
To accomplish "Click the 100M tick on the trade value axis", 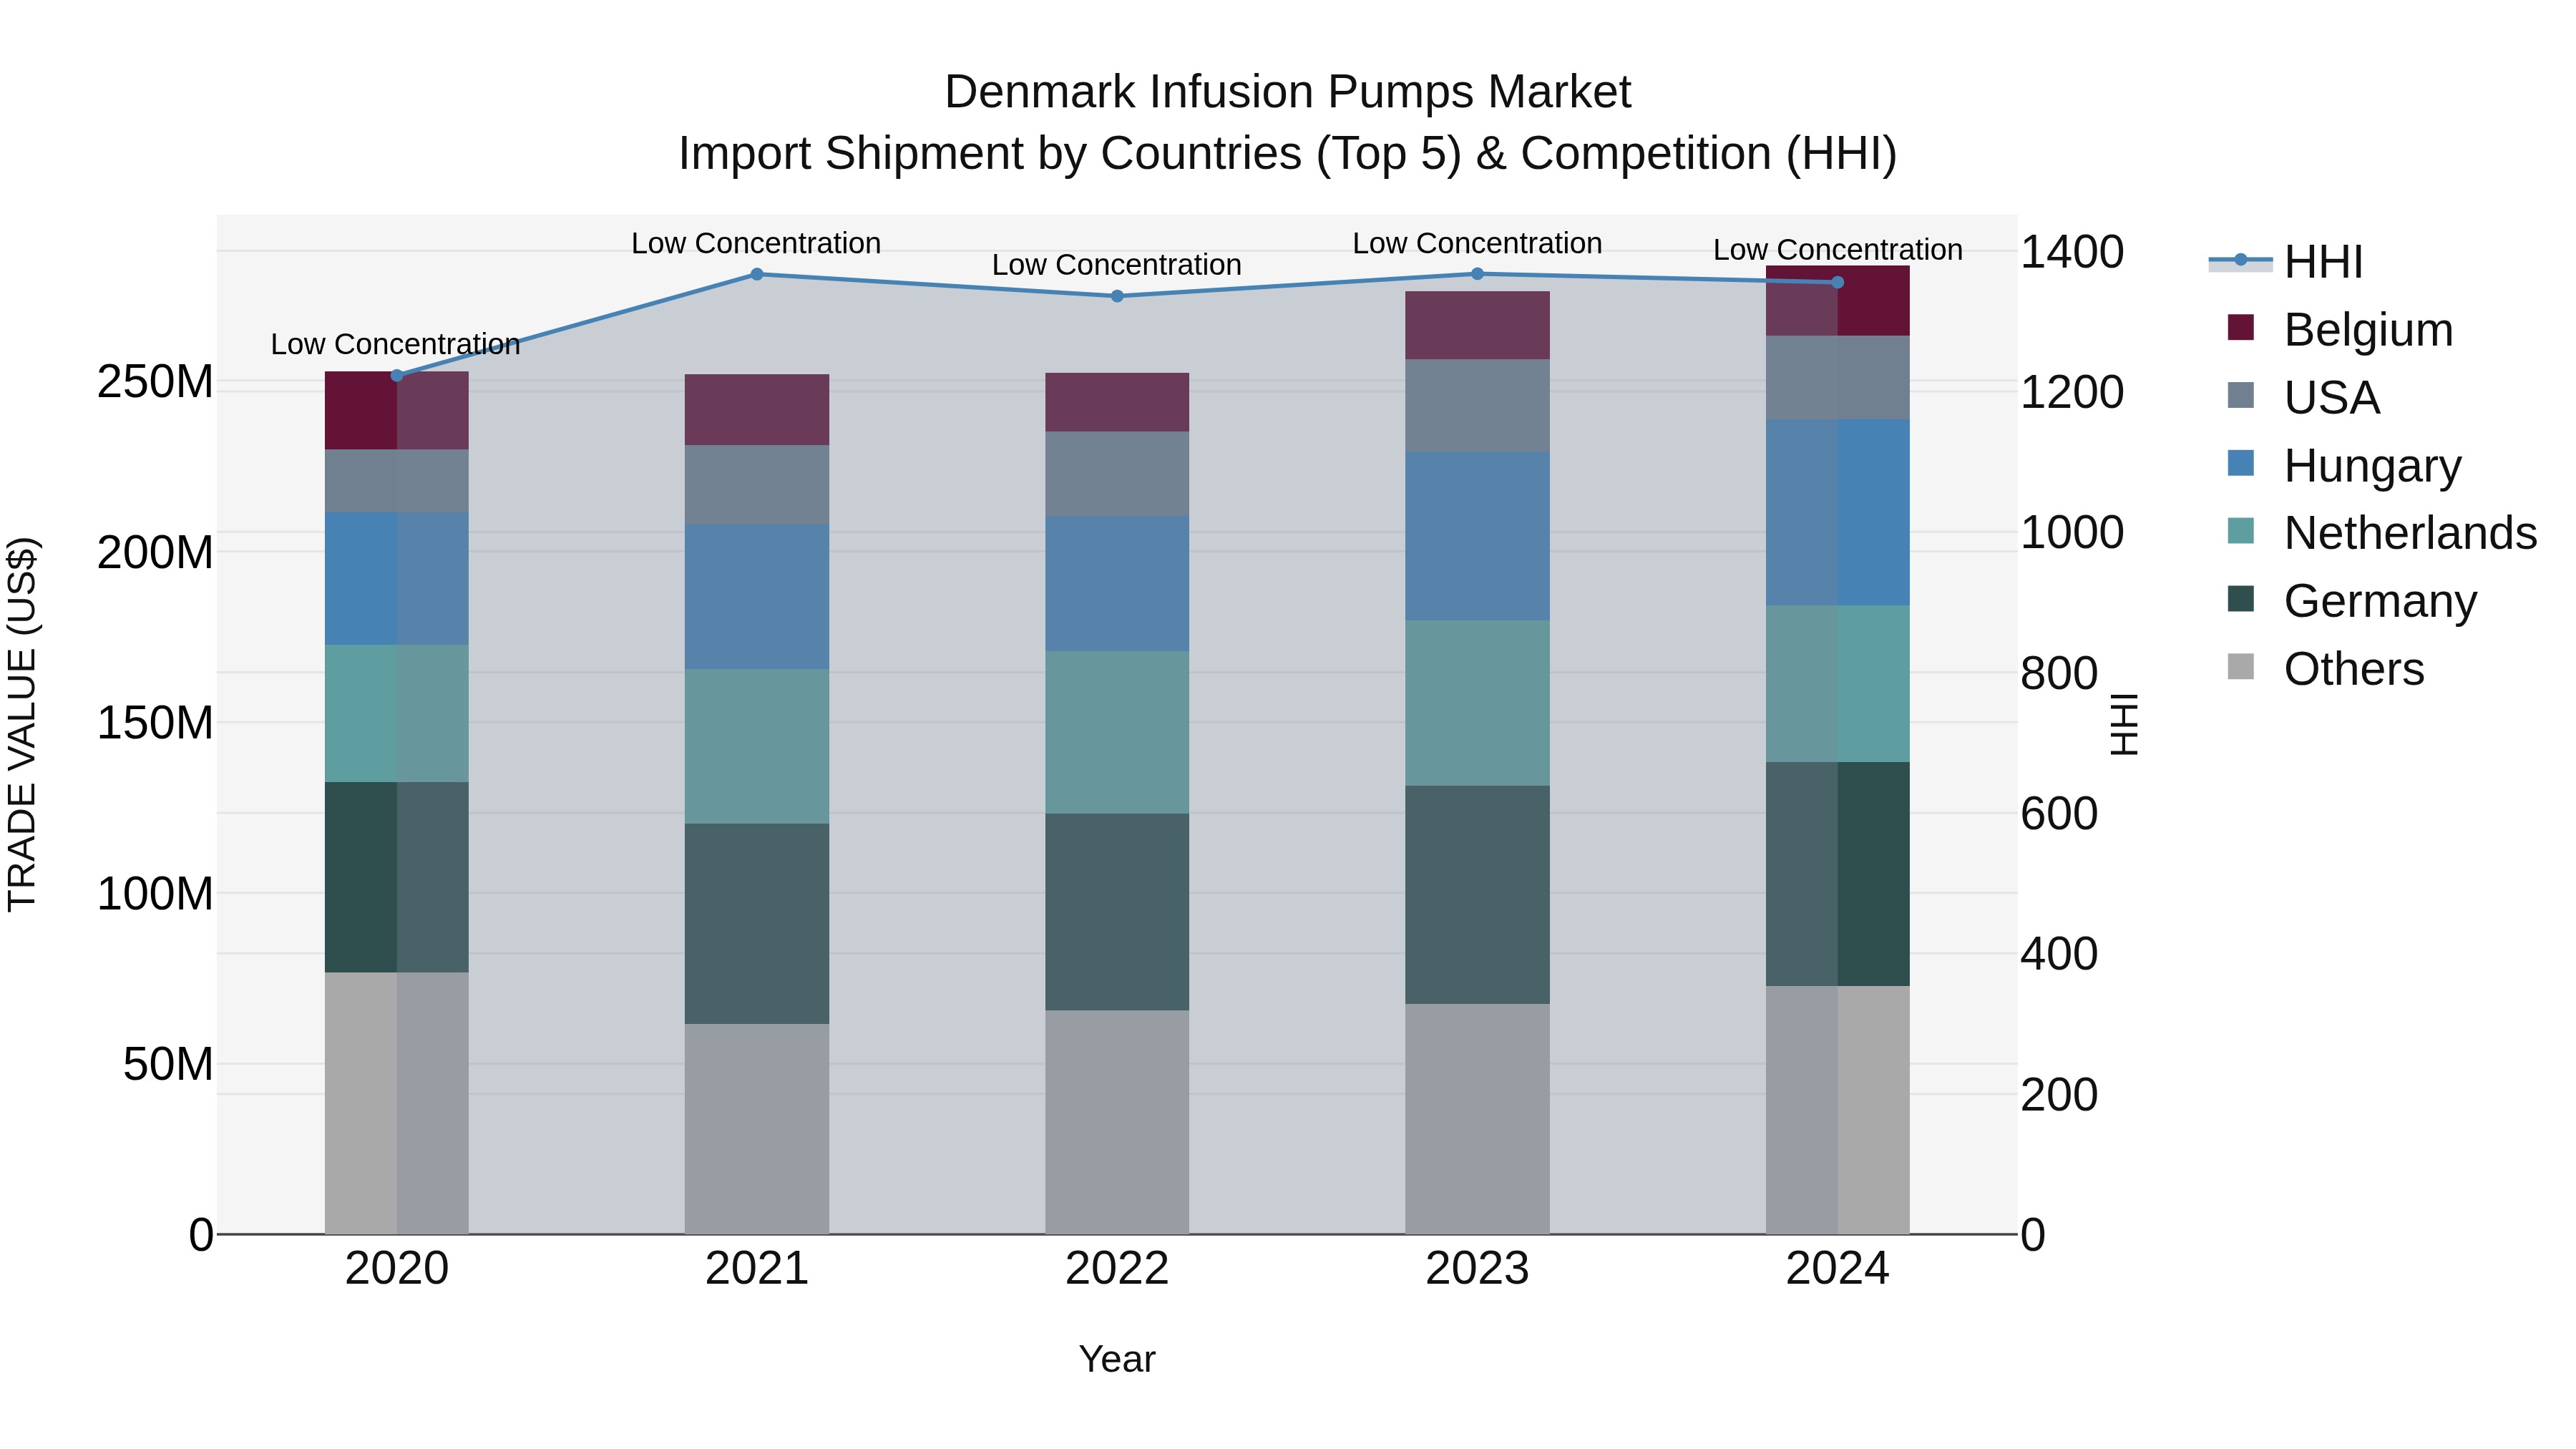I will point(155,893).
